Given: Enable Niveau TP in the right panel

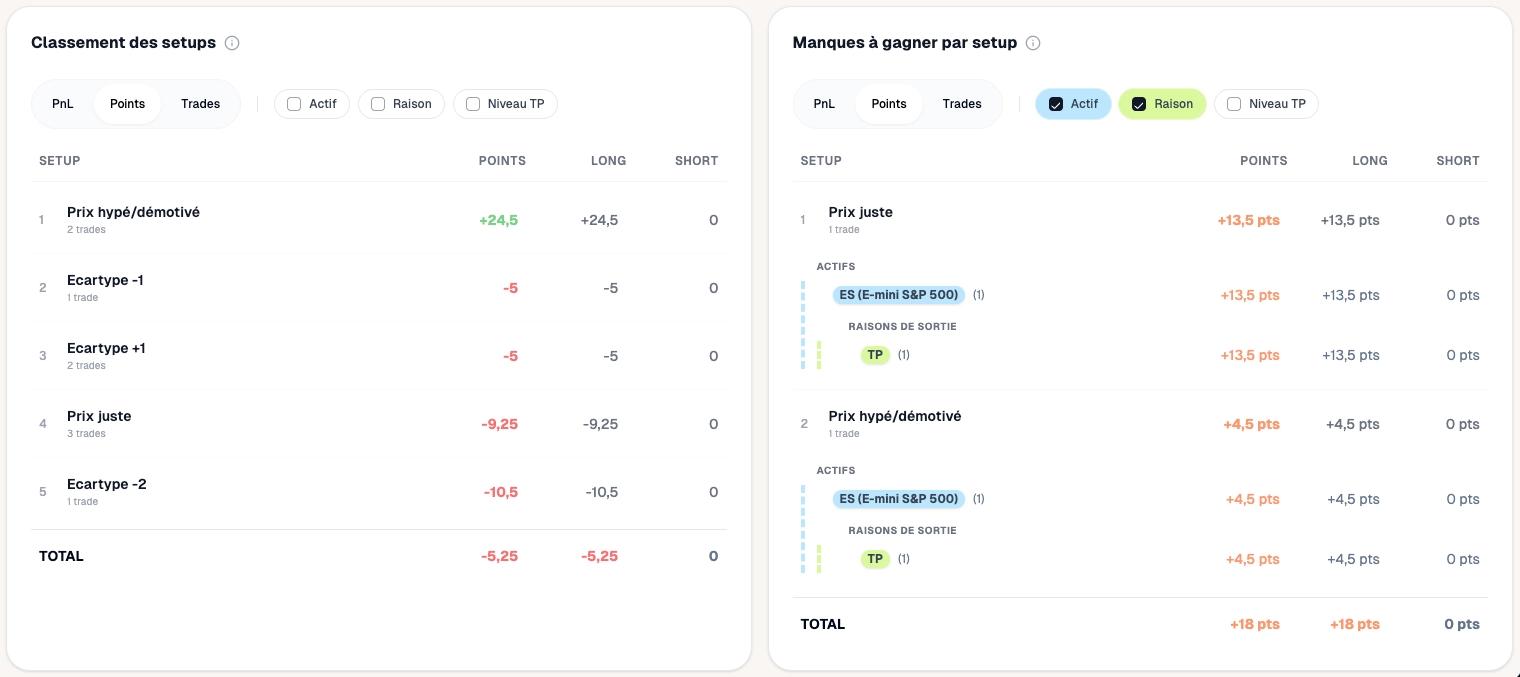Looking at the screenshot, I should click(x=1234, y=103).
